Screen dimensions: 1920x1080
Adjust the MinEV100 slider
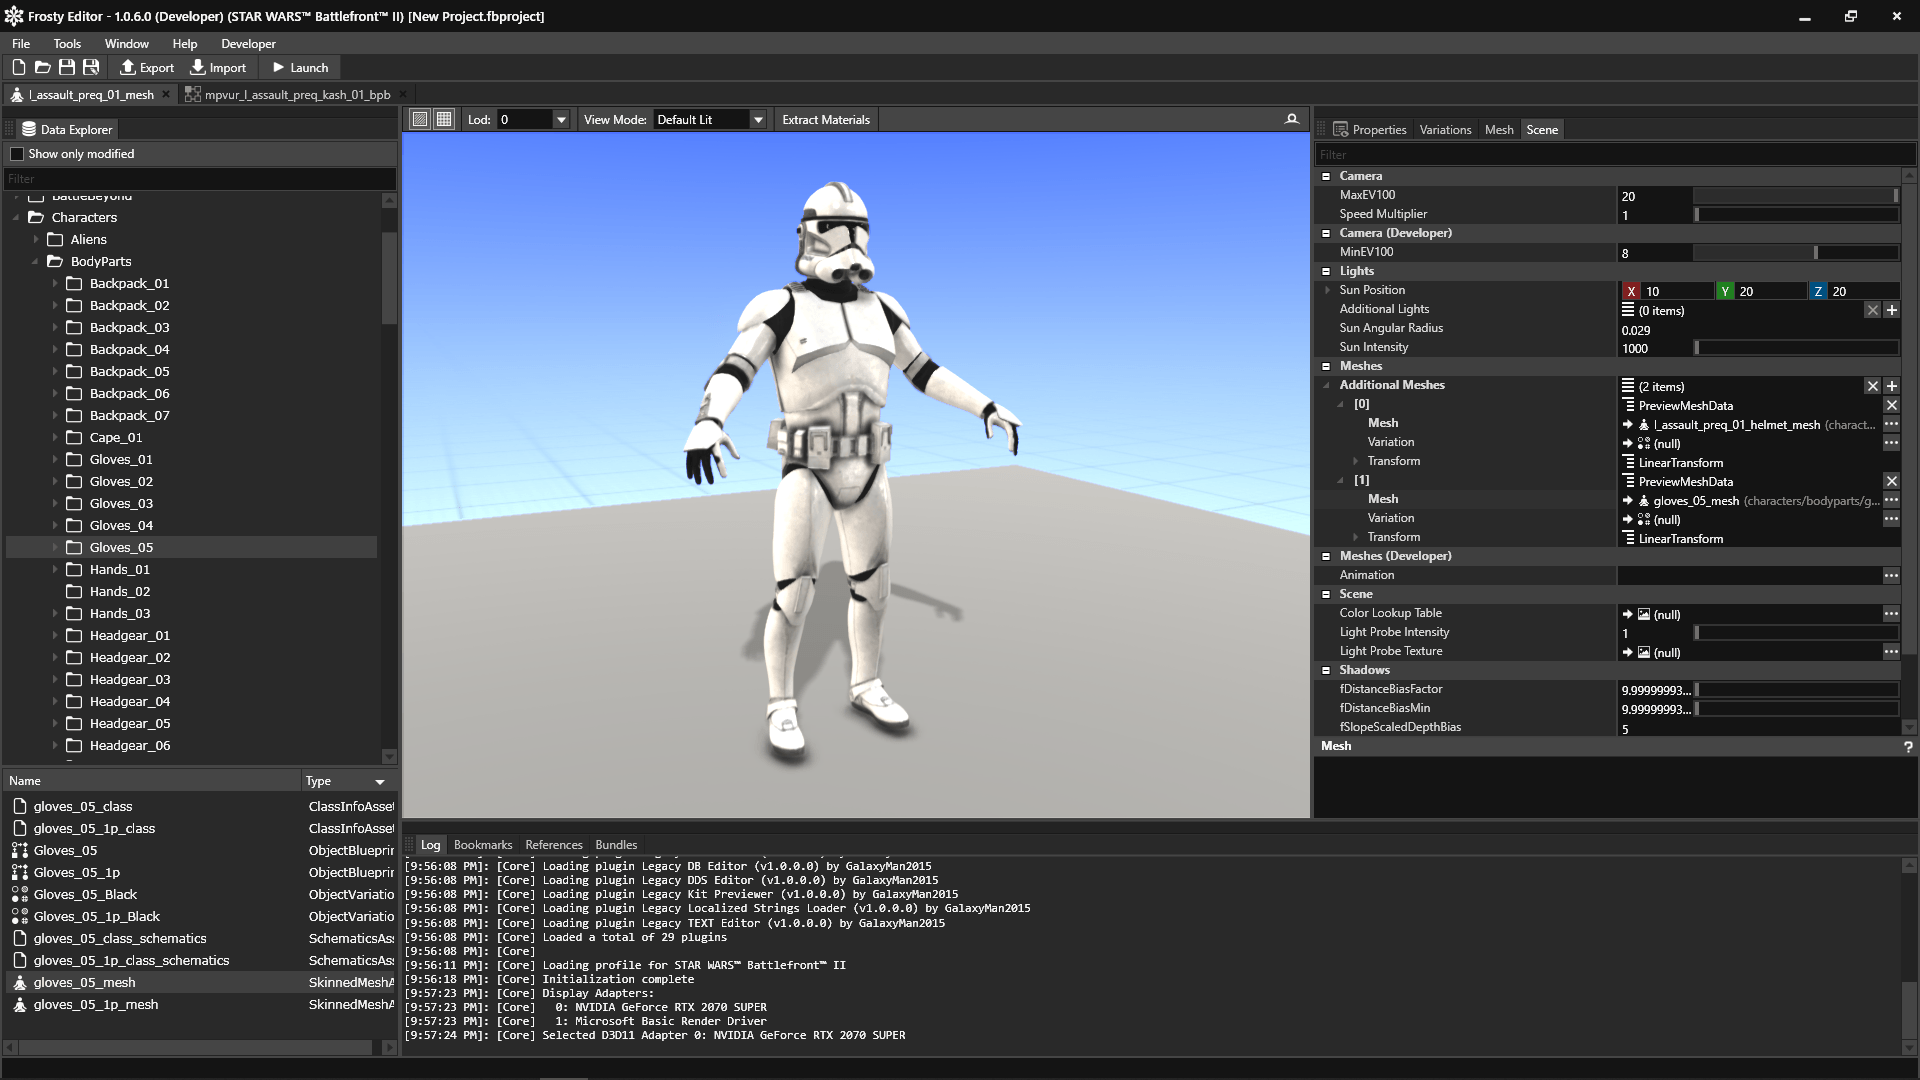1796,253
